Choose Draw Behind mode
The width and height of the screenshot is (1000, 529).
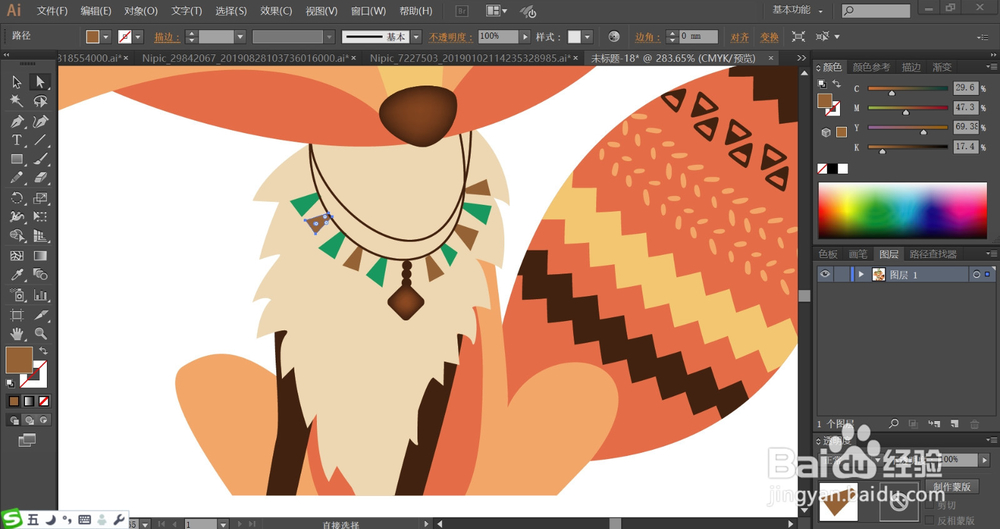coord(29,420)
